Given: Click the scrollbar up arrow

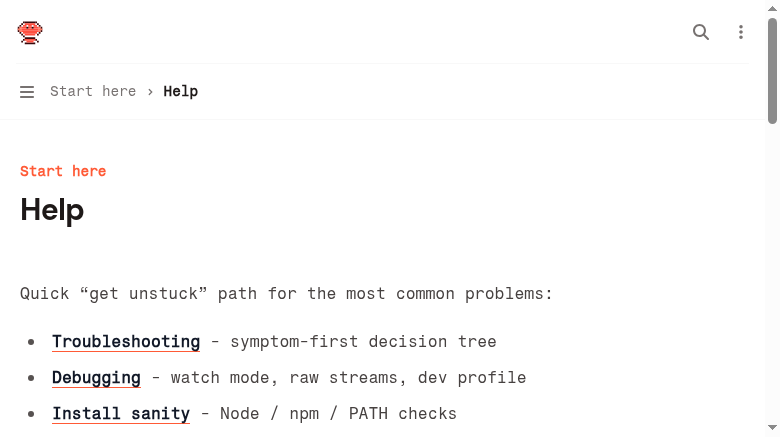Looking at the screenshot, I should click(772, 8).
